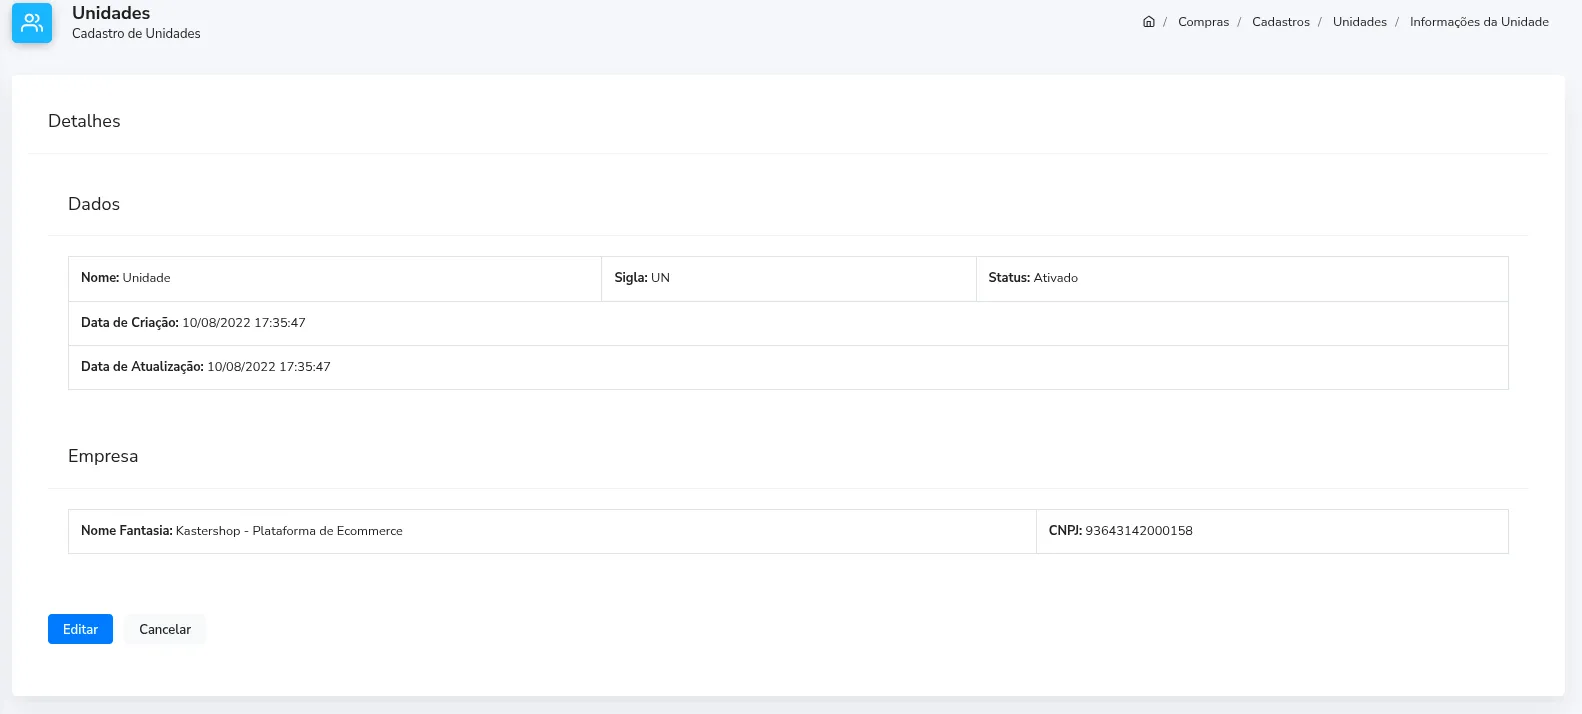
Task: Click the Empresa section heading
Action: (x=103, y=456)
